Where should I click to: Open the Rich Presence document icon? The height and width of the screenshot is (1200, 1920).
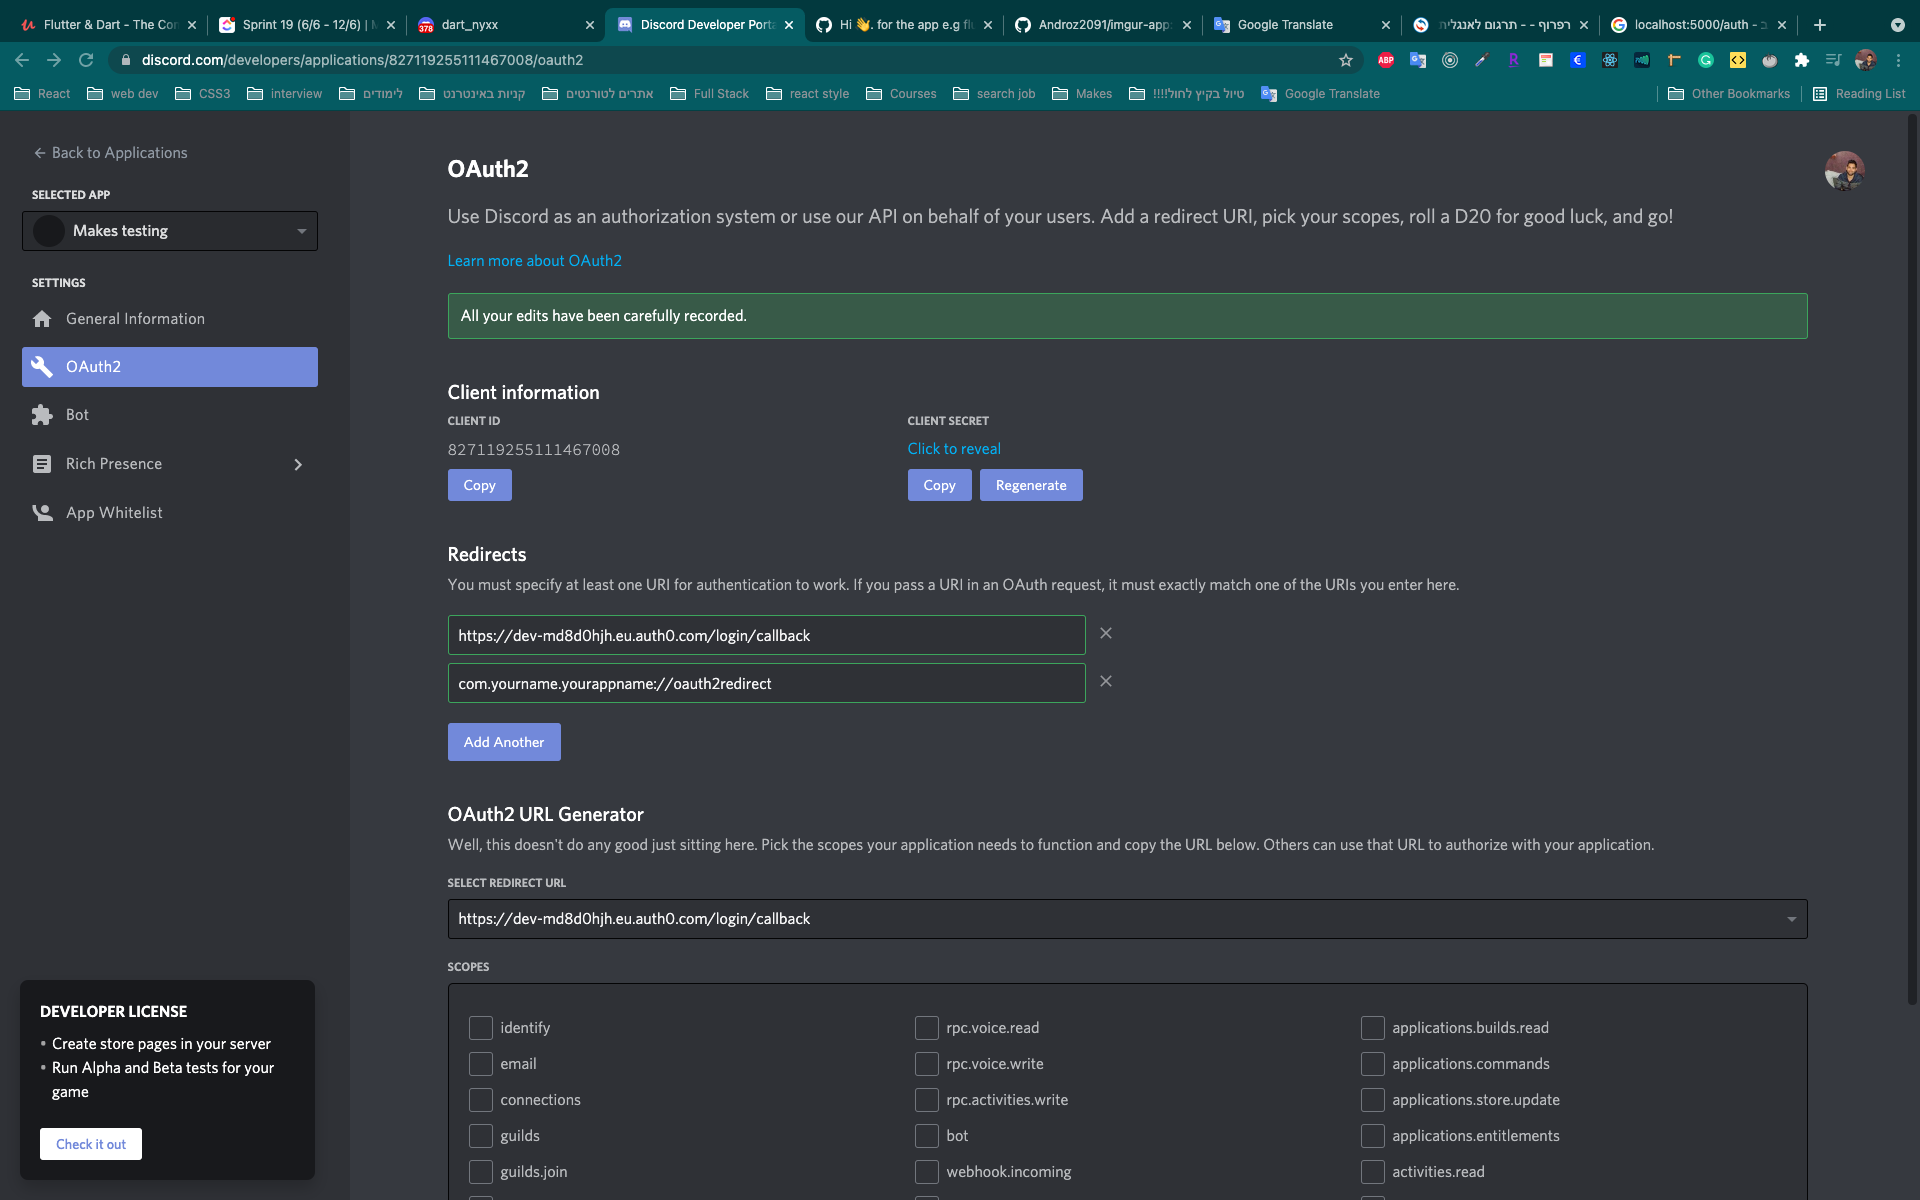42,464
